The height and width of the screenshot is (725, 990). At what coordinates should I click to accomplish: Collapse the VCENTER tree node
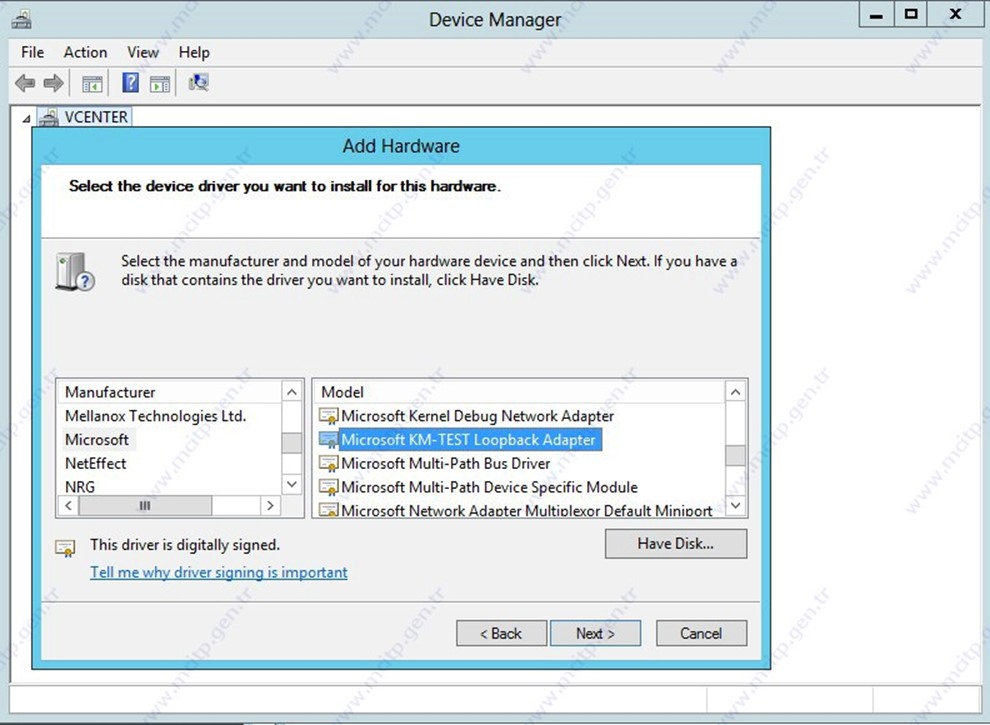pos(26,118)
